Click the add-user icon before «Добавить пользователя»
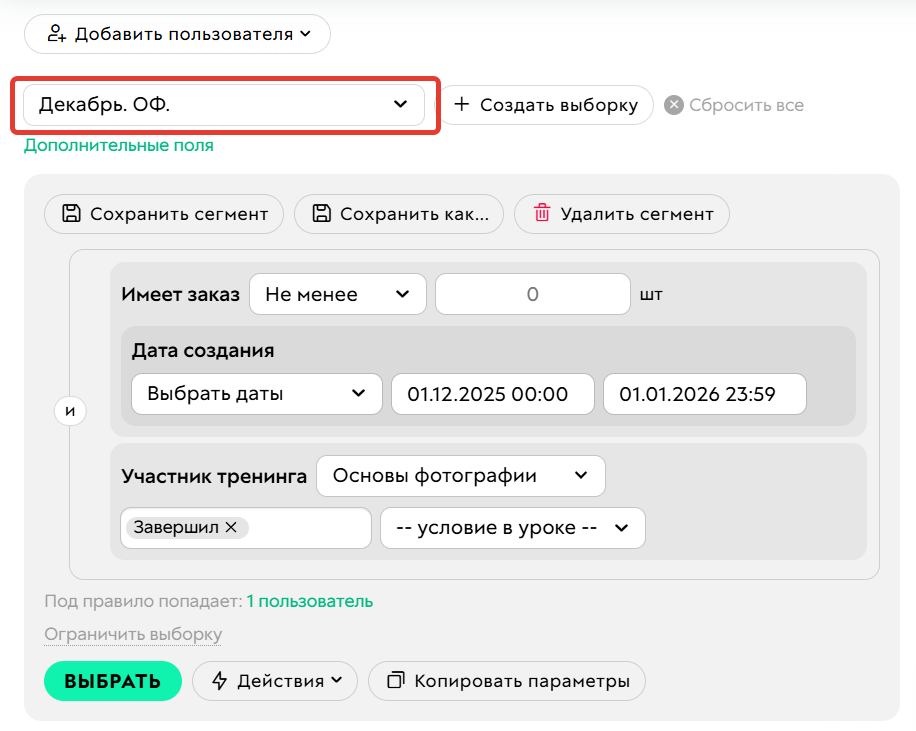The width and height of the screenshot is (916, 731). pos(57,33)
